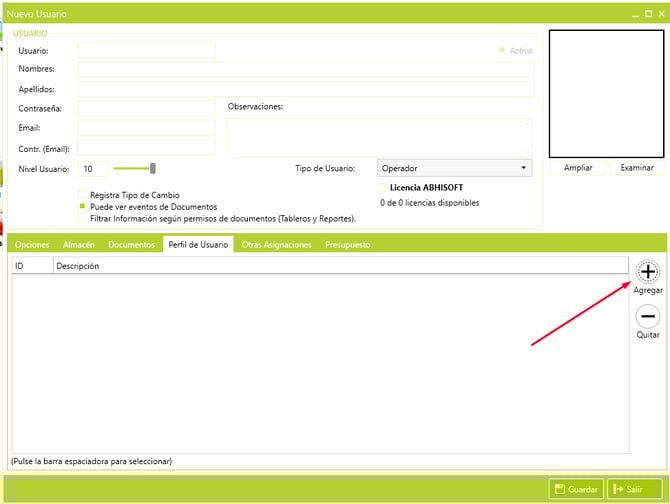Viewport: 670px width, 504px height.
Task: Click the Examinar button
Action: (x=636, y=168)
